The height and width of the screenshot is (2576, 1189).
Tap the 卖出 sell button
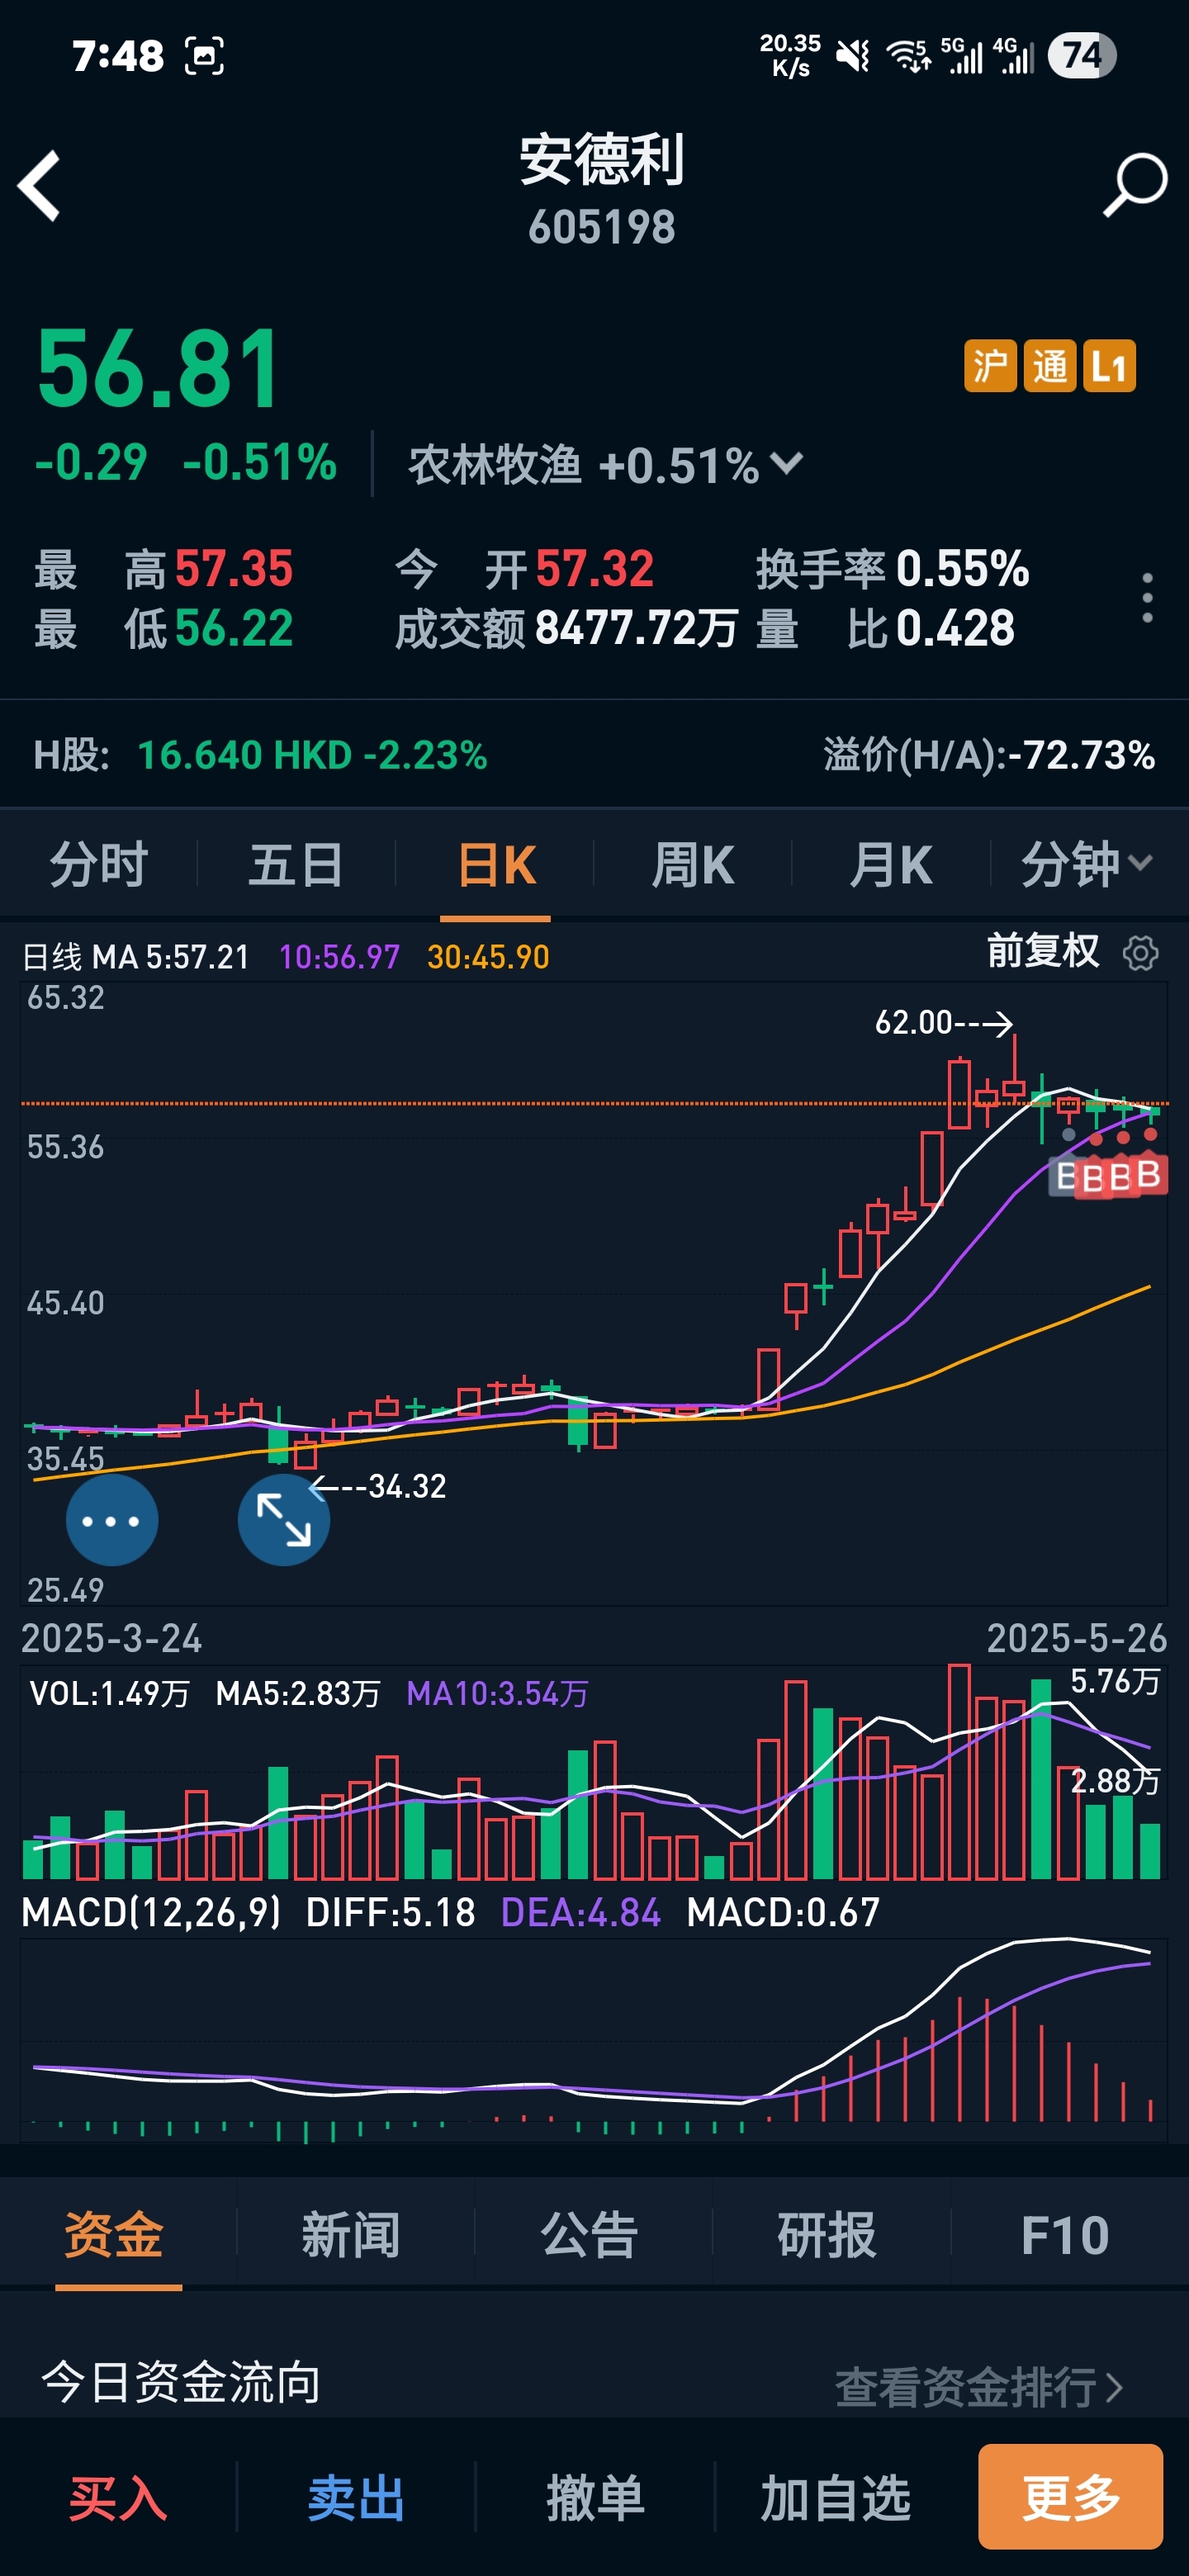click(x=356, y=2498)
